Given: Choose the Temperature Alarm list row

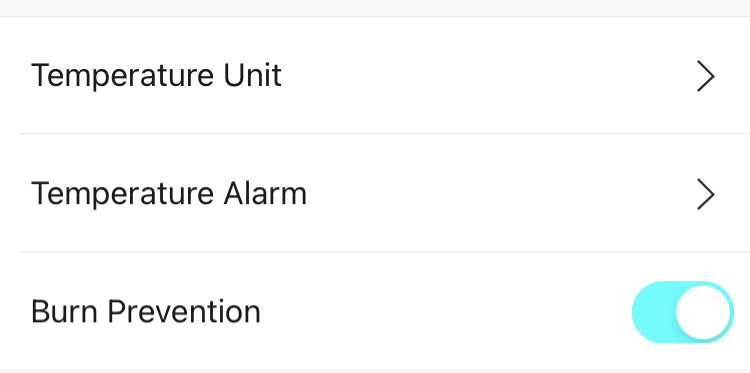Looking at the screenshot, I should (x=375, y=193).
